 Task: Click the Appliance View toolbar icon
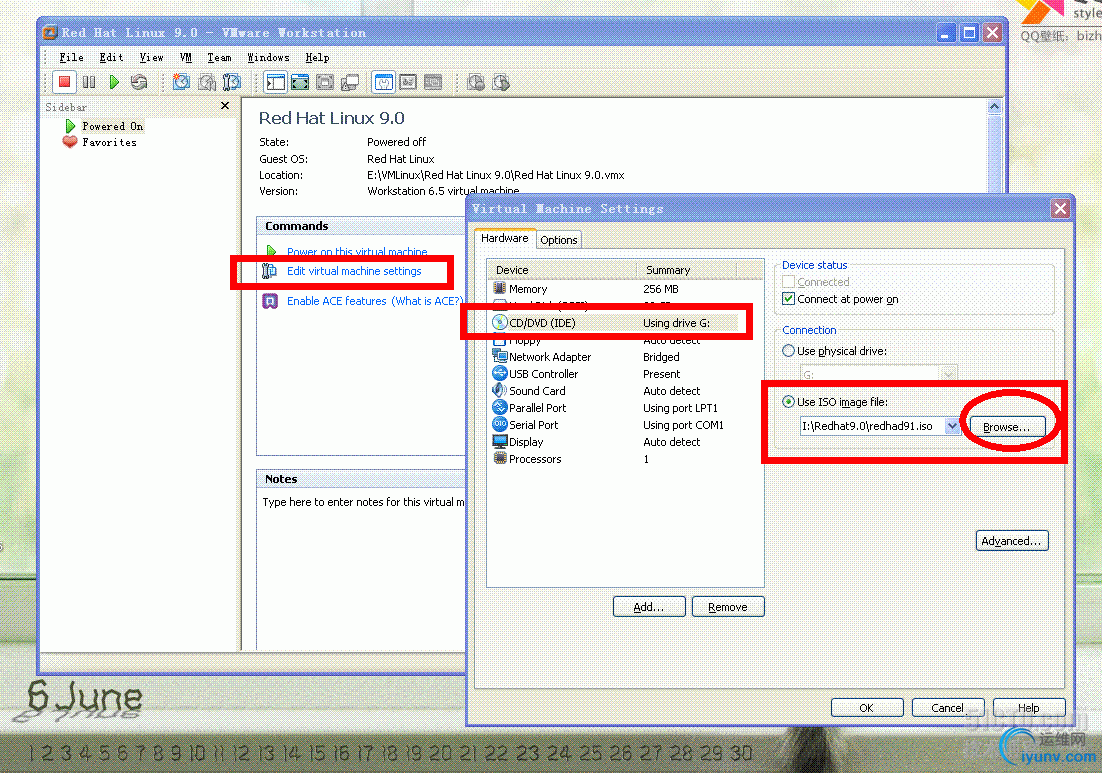pos(408,82)
